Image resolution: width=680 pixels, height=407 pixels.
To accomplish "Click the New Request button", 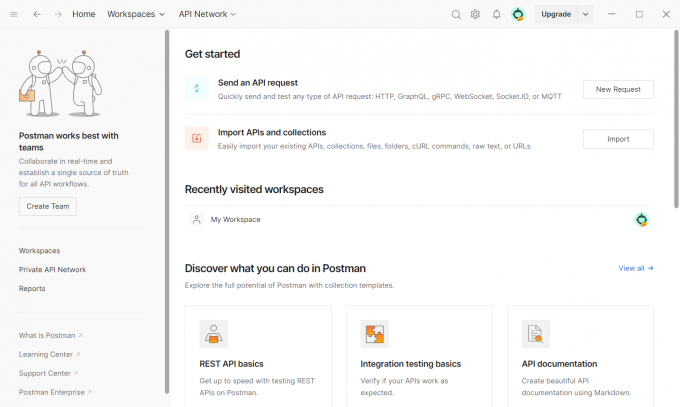I will (x=618, y=89).
